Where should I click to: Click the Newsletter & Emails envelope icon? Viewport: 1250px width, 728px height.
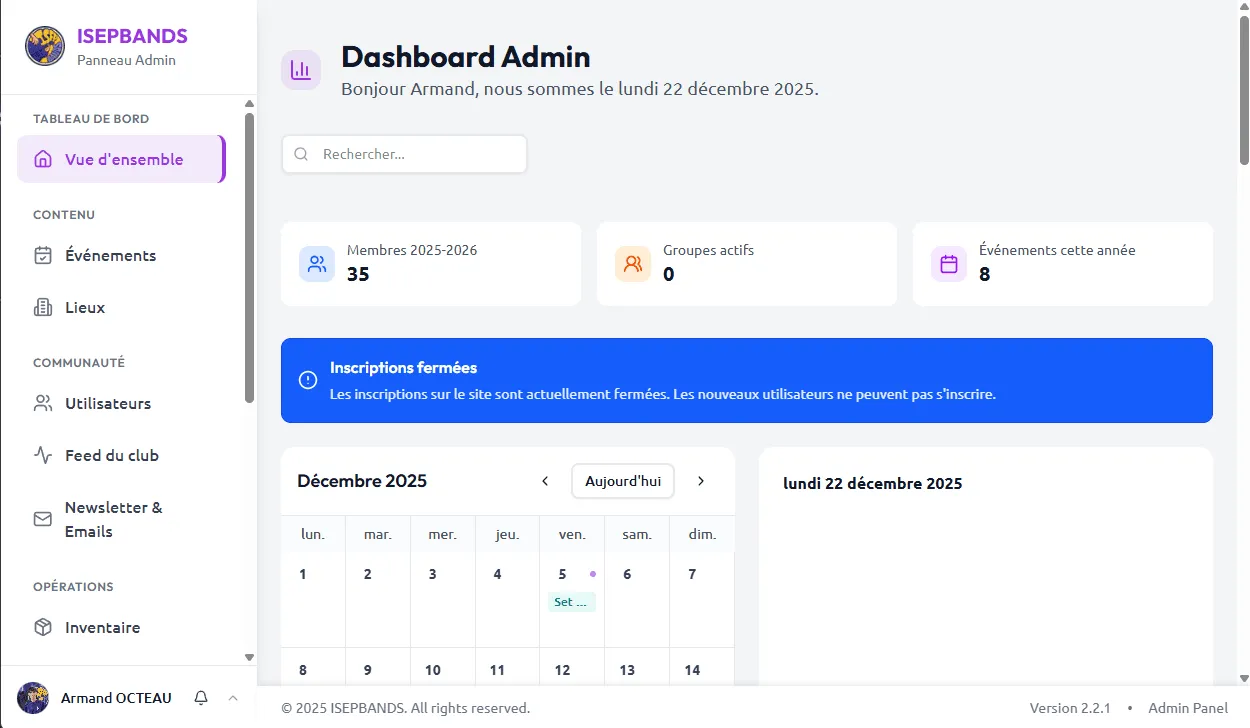41,519
